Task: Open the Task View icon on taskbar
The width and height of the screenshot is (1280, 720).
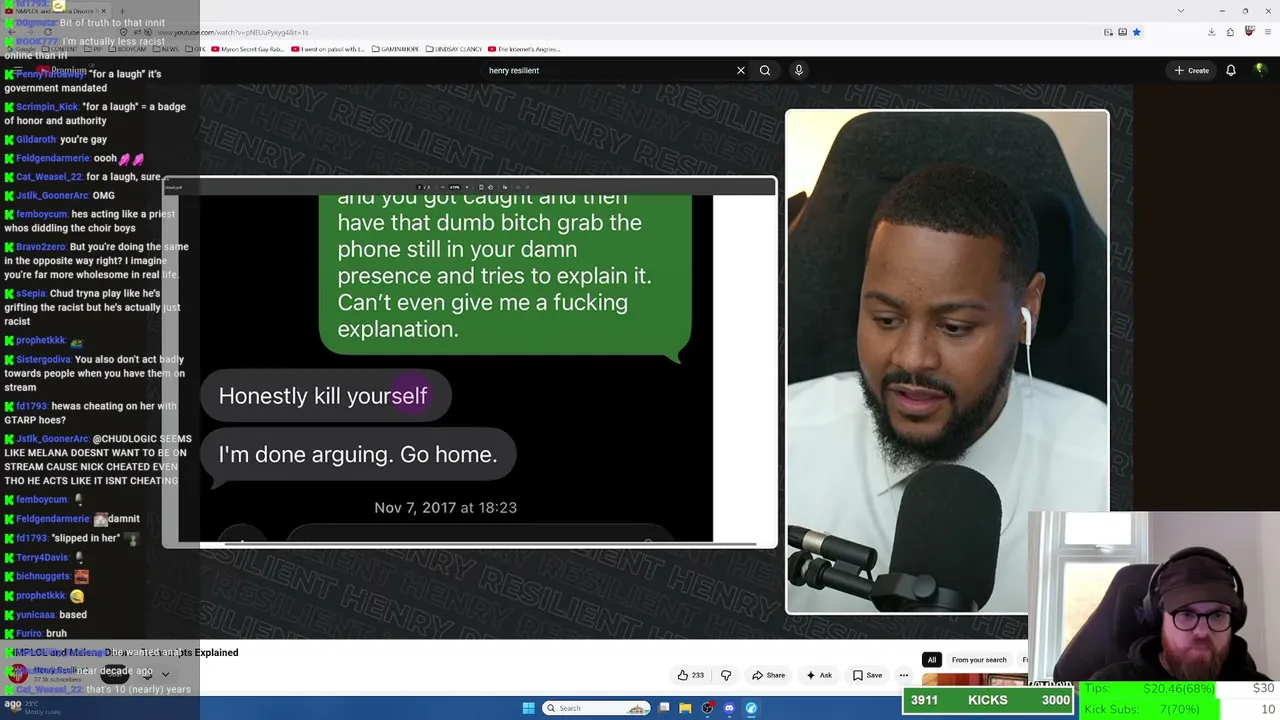Action: [663, 708]
